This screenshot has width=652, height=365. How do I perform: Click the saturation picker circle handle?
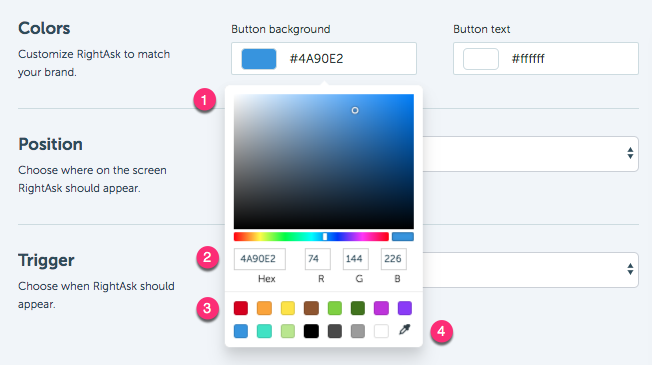(x=355, y=110)
